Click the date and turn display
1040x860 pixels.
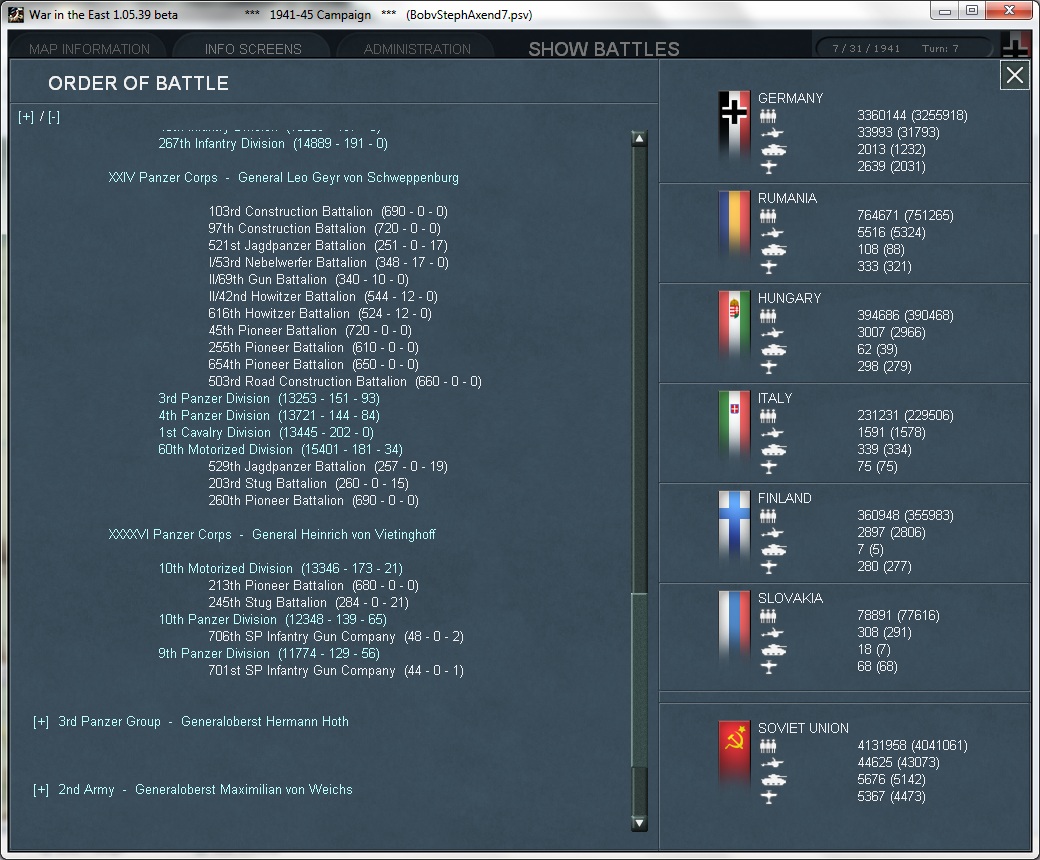(903, 48)
